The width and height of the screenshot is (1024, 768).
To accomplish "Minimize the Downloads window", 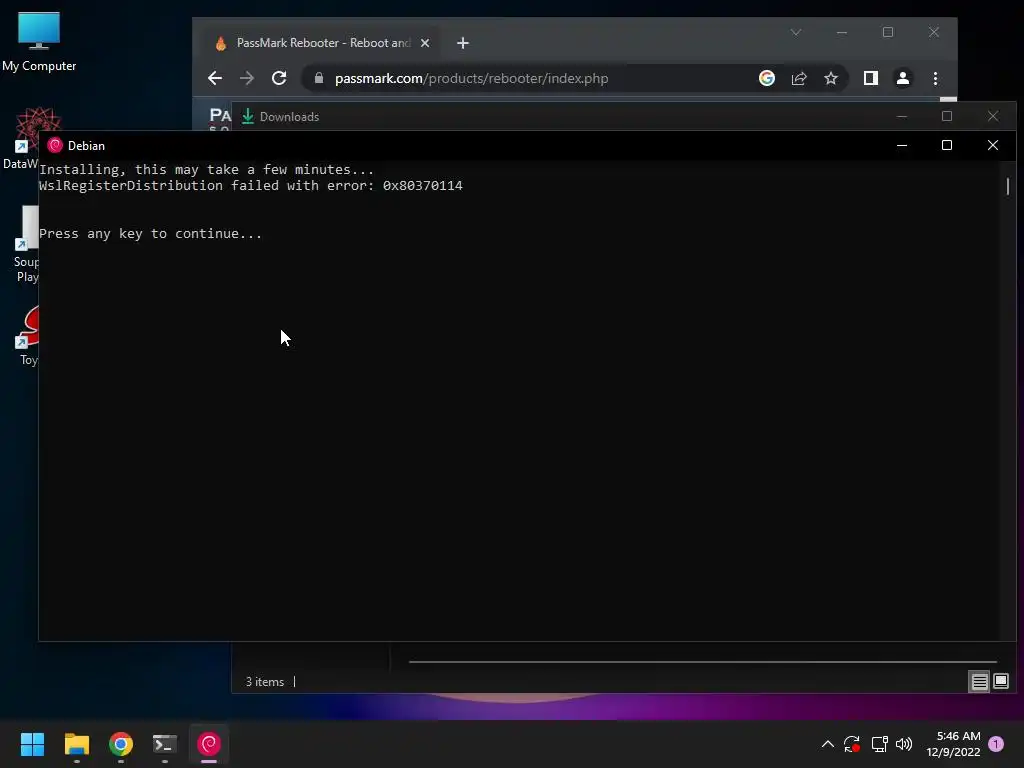I will coord(902,116).
